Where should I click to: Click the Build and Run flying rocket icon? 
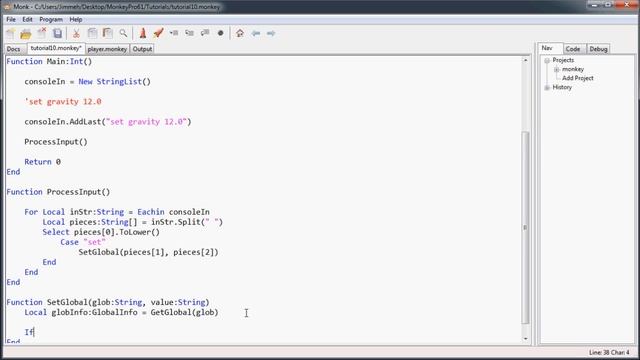click(x=158, y=33)
